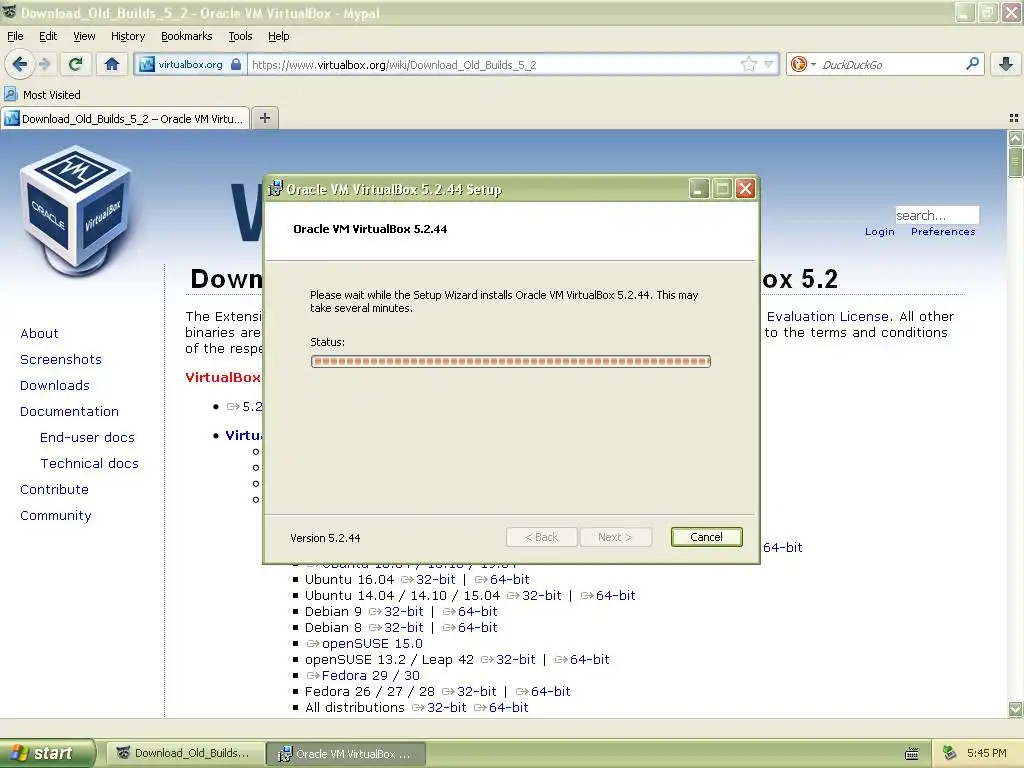Open the Downloads sidebar link
Screen dimensions: 1024x768
click(x=55, y=385)
